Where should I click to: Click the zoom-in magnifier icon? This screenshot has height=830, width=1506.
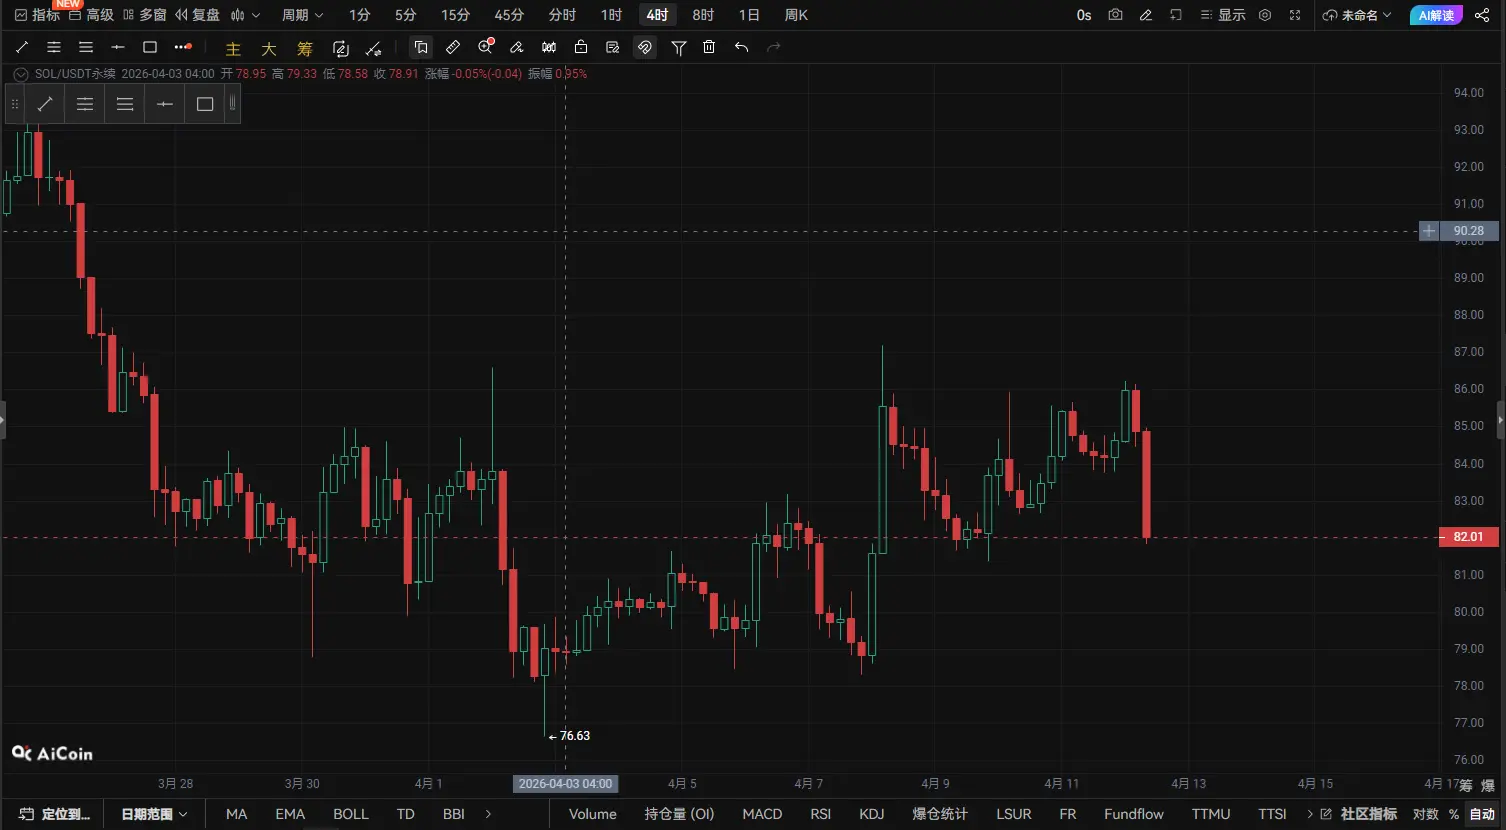tap(486, 47)
